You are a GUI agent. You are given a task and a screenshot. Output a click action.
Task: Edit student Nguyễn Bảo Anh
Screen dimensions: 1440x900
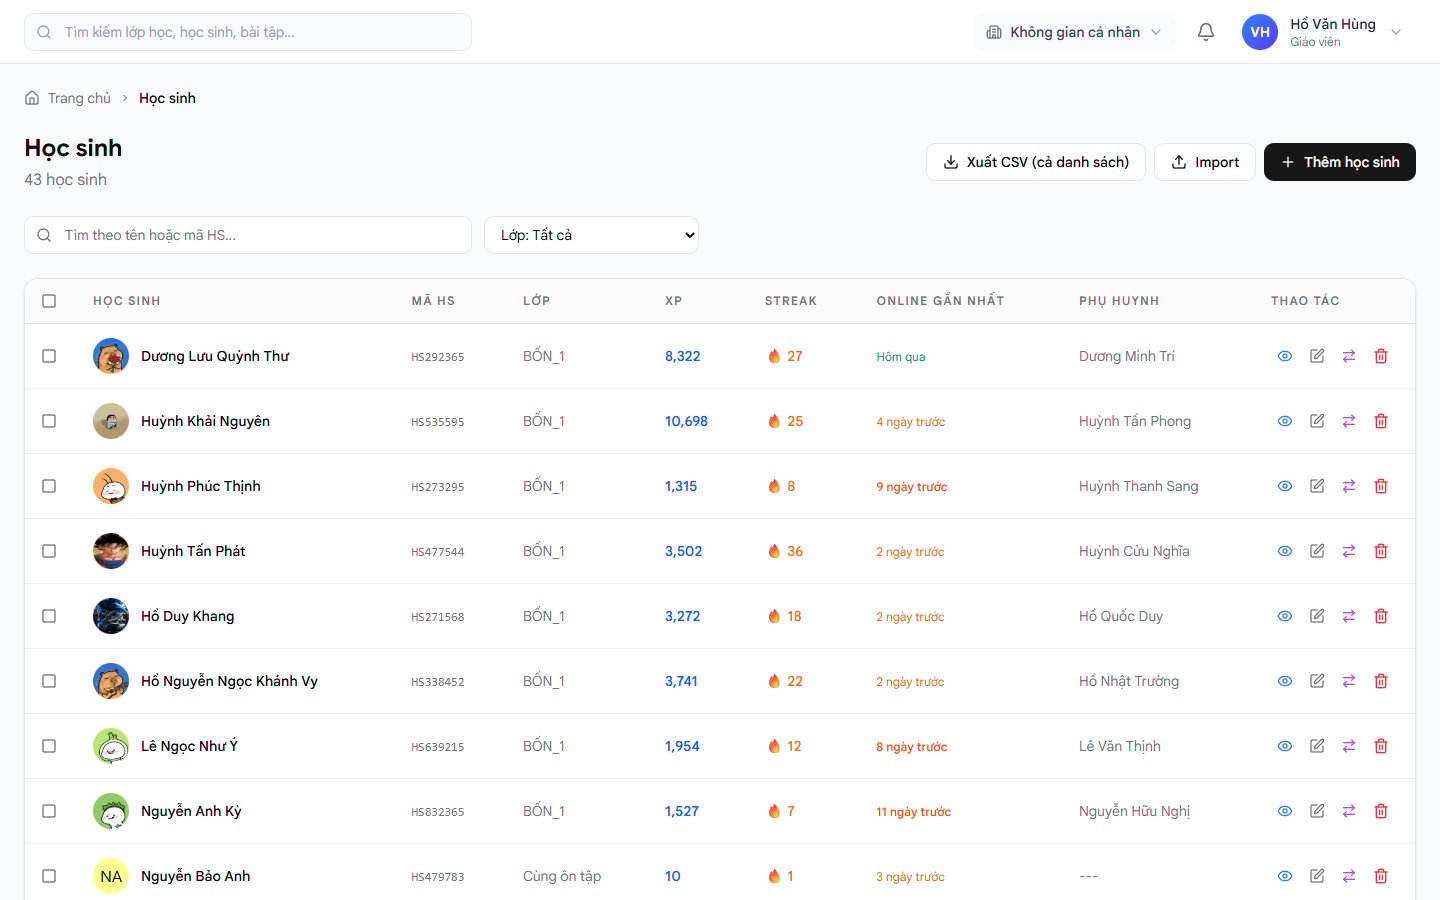click(1317, 876)
